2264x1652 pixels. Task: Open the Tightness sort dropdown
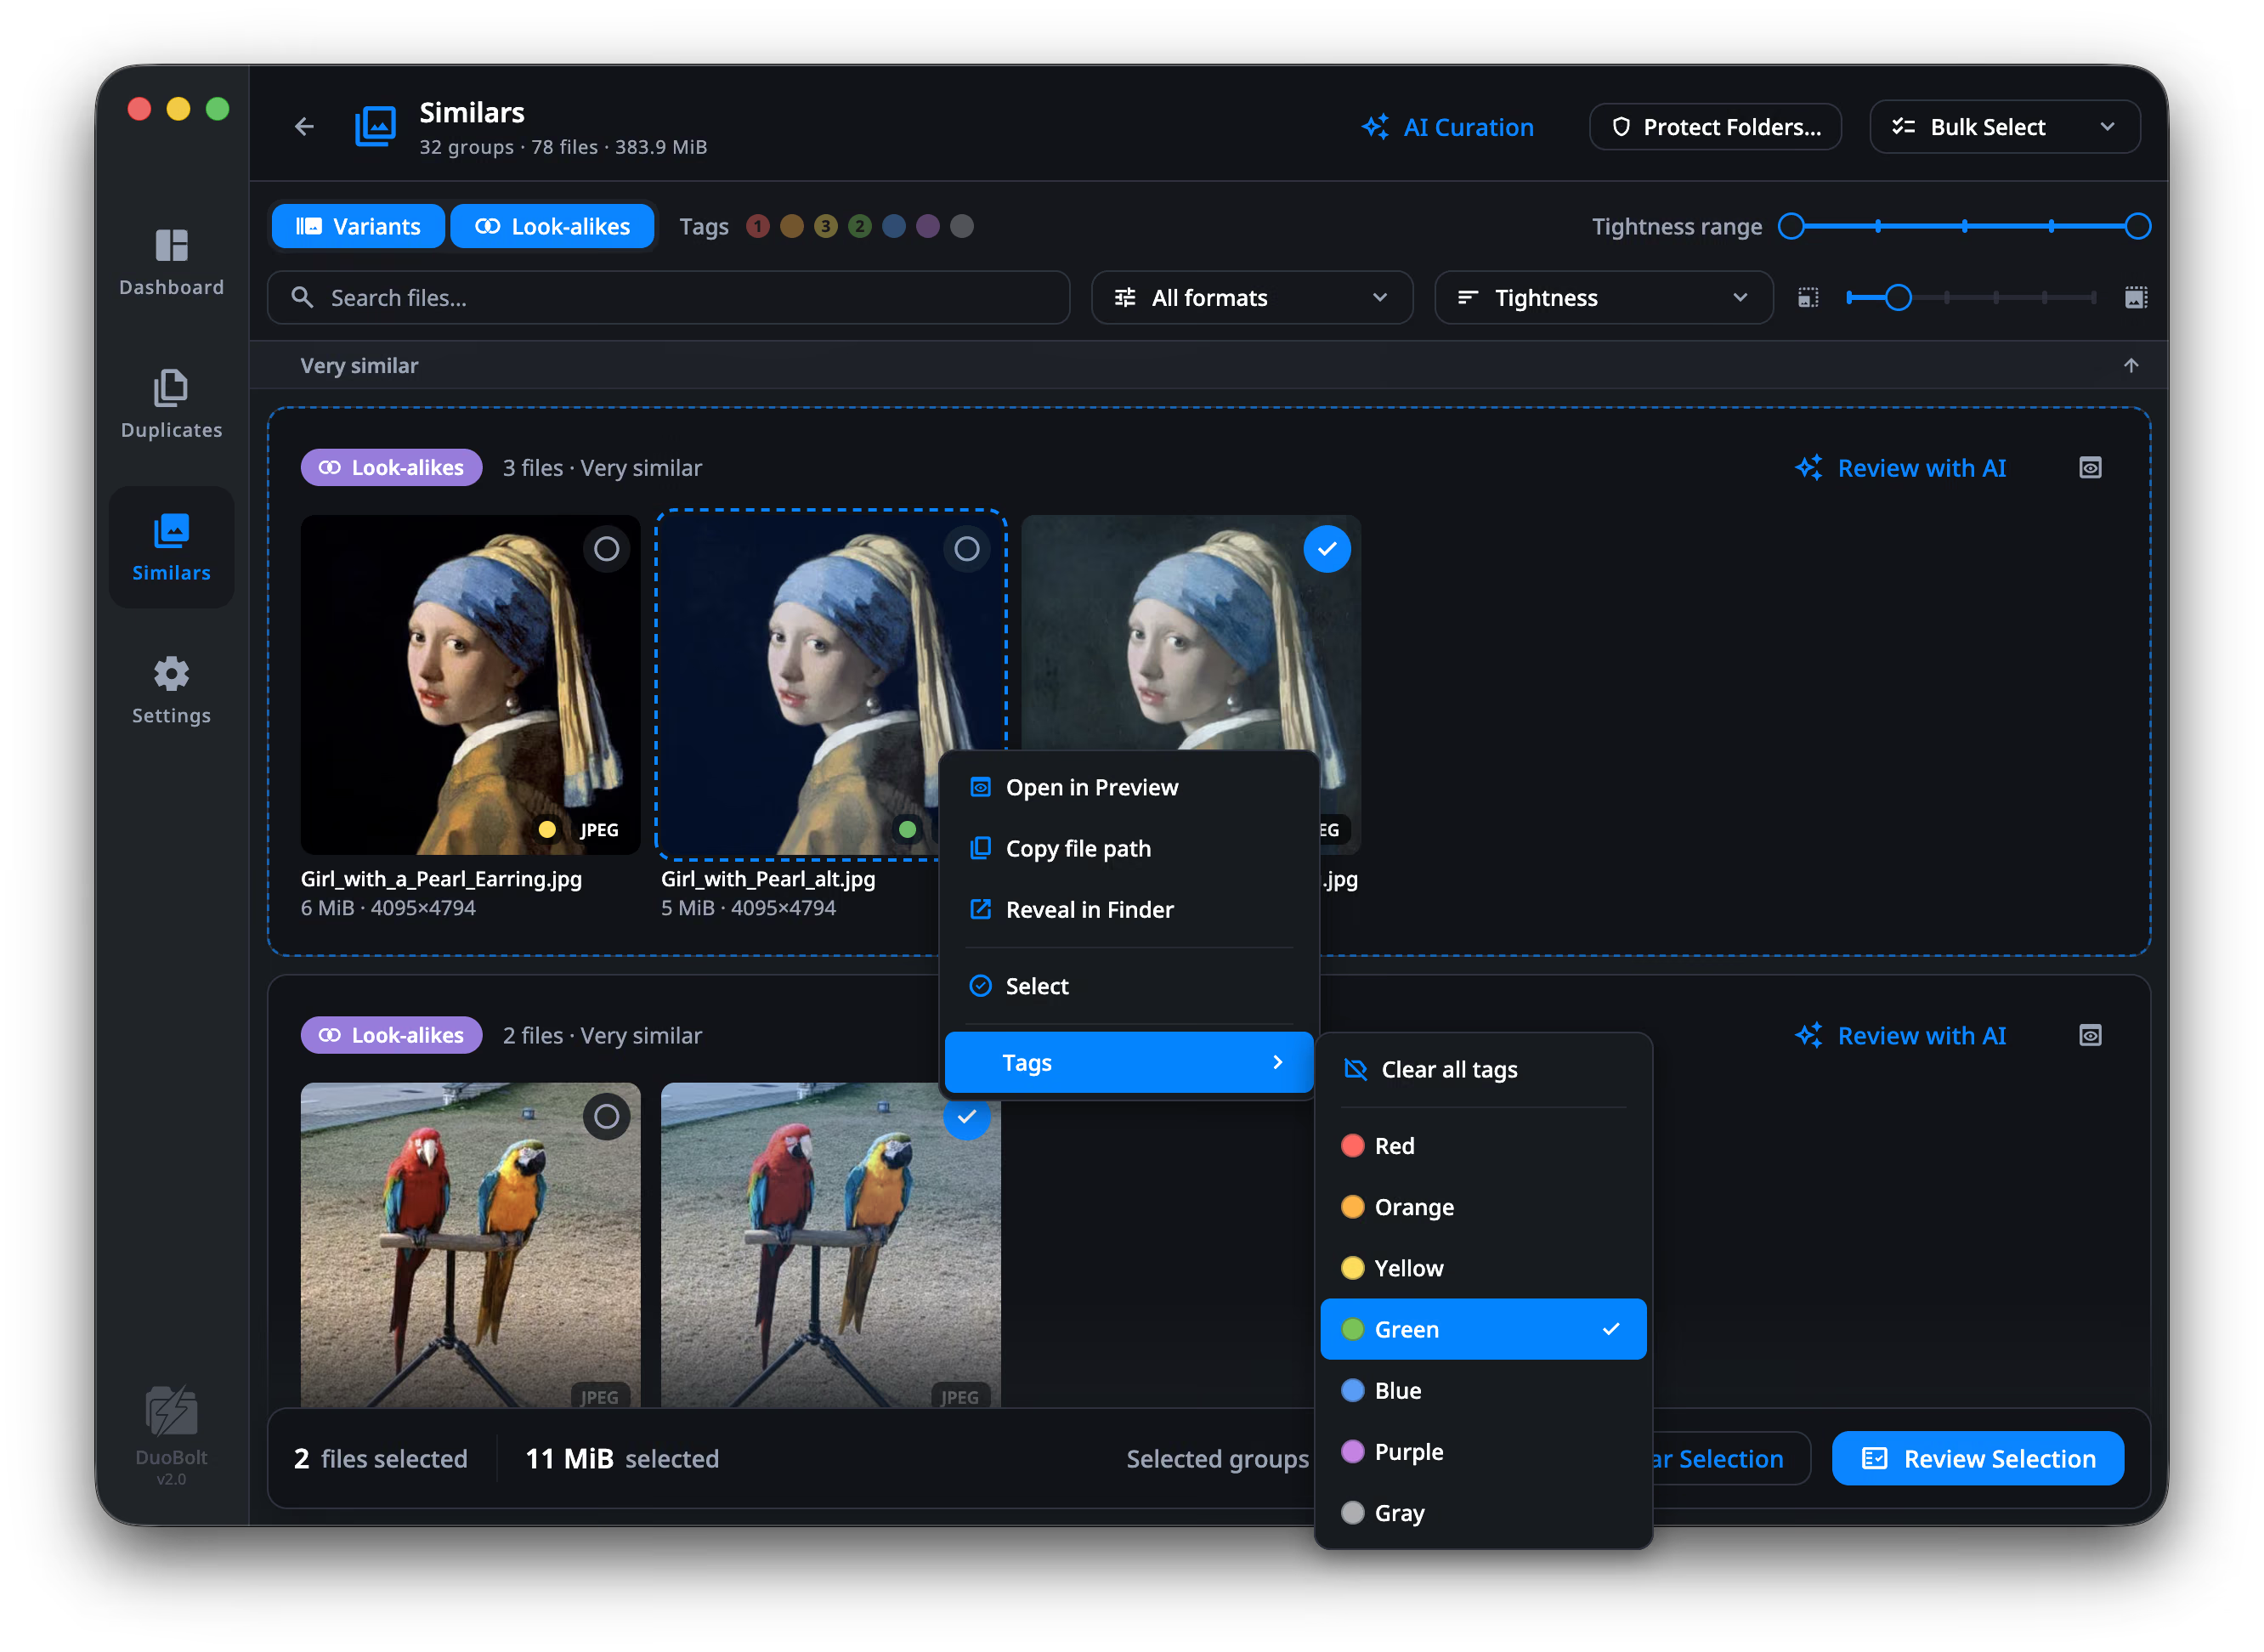(x=1603, y=297)
